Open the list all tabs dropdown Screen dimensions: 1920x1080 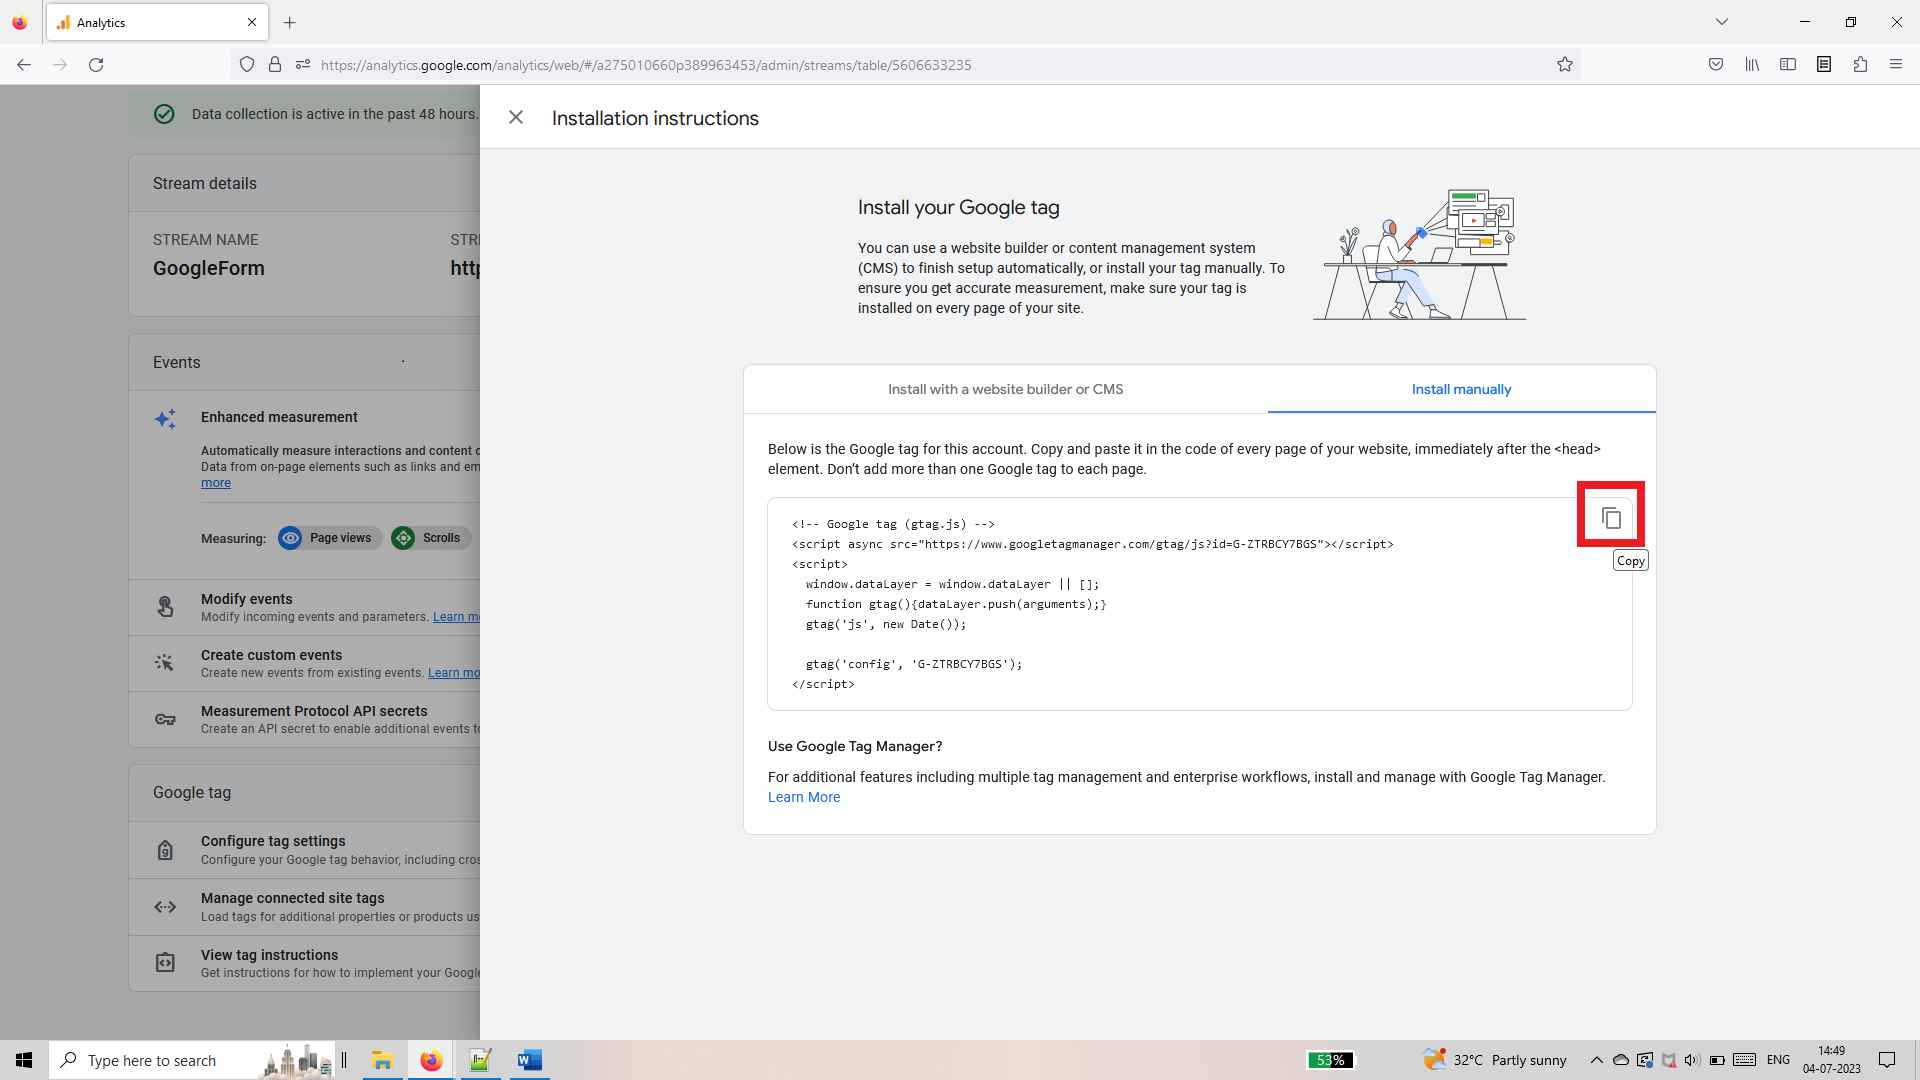click(1722, 22)
